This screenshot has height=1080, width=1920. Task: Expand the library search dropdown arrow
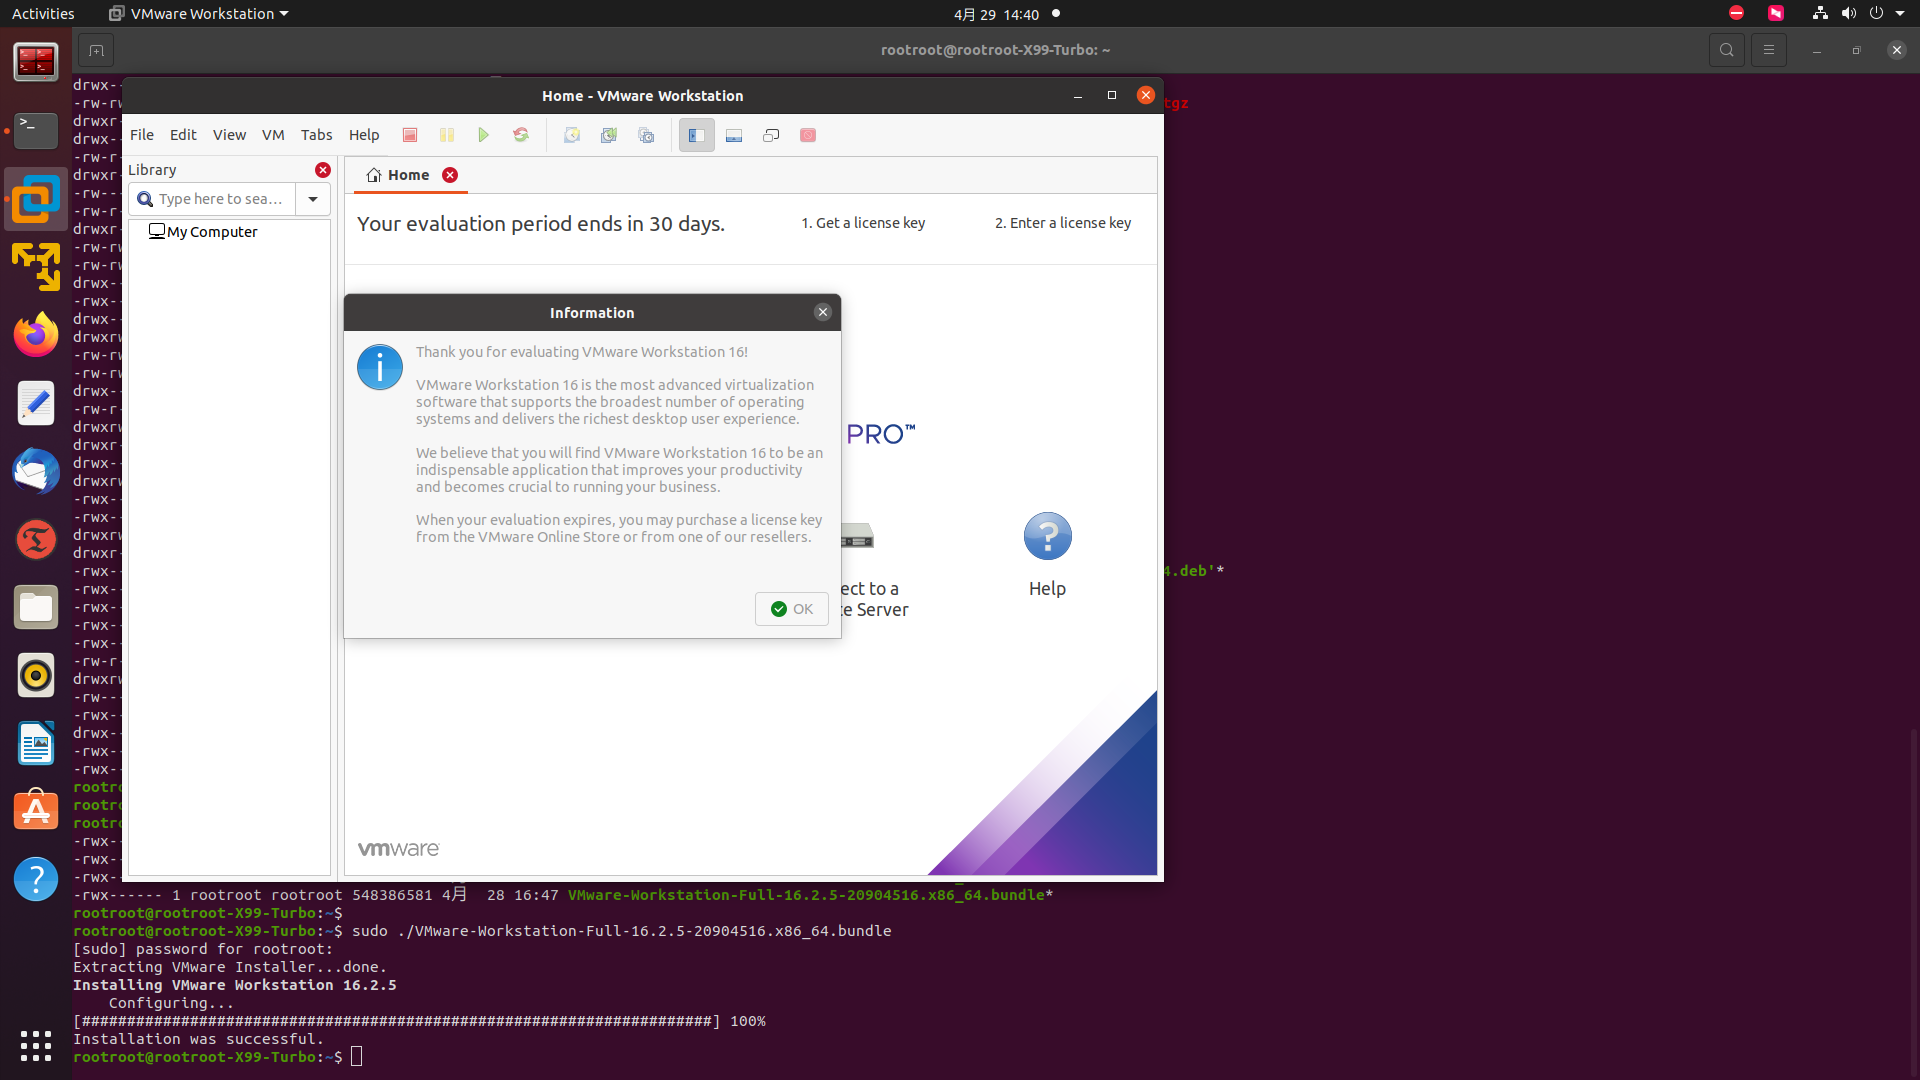coord(313,199)
